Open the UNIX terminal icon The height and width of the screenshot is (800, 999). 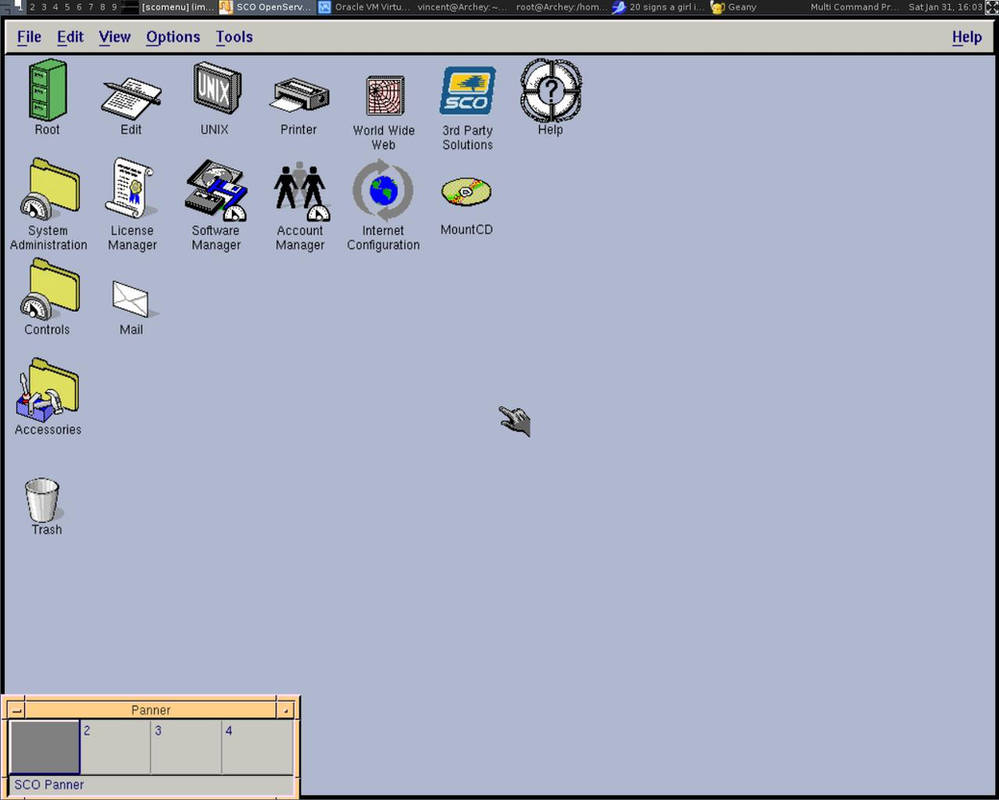(x=216, y=88)
